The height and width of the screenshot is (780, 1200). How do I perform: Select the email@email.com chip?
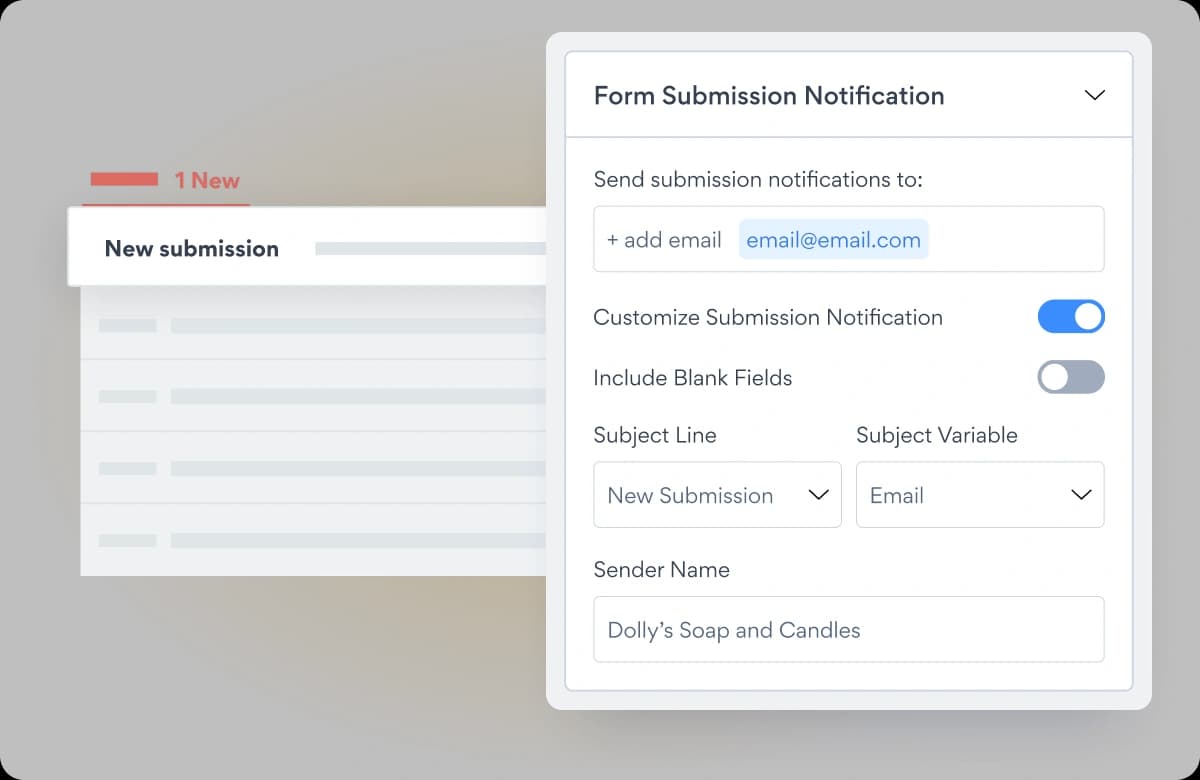coord(834,240)
